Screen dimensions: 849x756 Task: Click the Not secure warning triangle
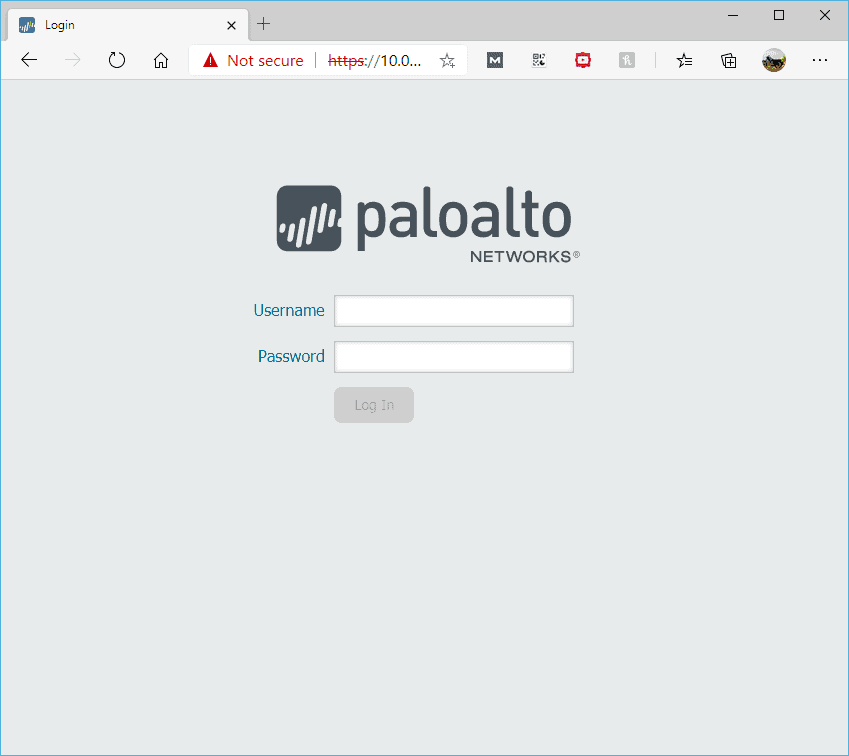[210, 60]
